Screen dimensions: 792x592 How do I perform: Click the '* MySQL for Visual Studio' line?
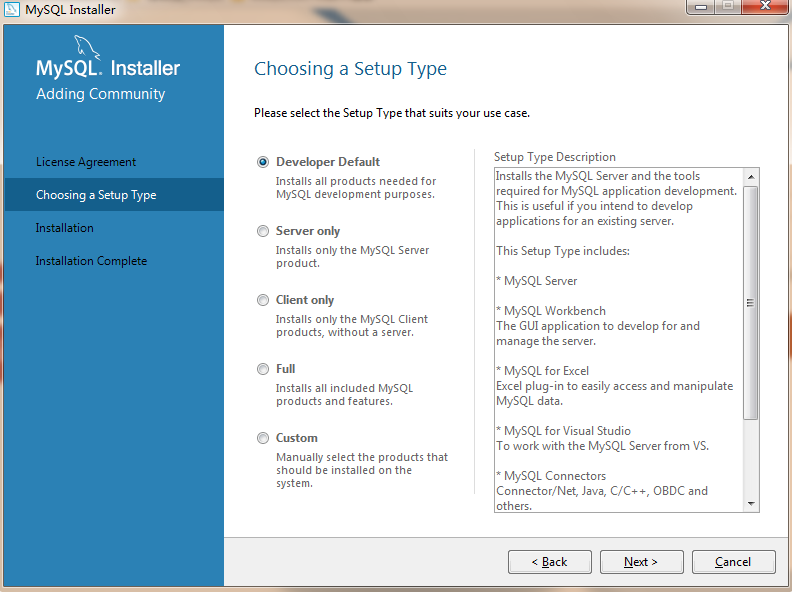coord(563,431)
